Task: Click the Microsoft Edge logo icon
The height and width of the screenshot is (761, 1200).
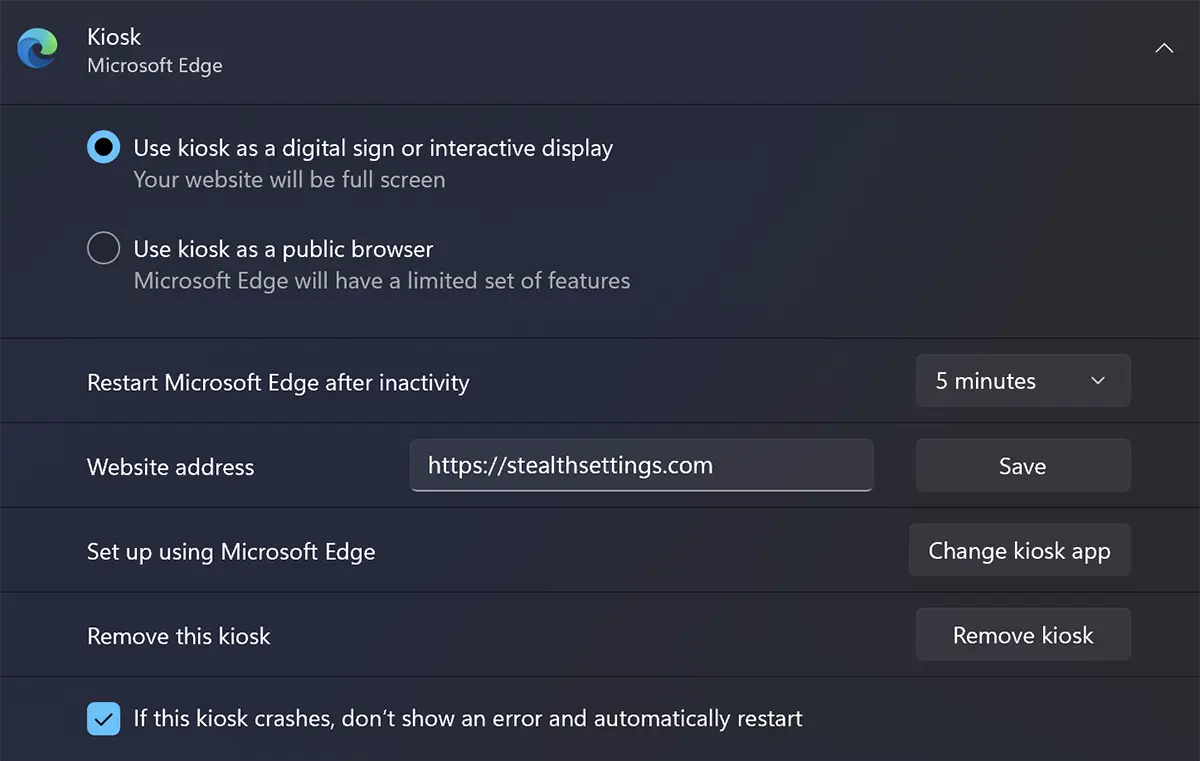Action: [38, 49]
